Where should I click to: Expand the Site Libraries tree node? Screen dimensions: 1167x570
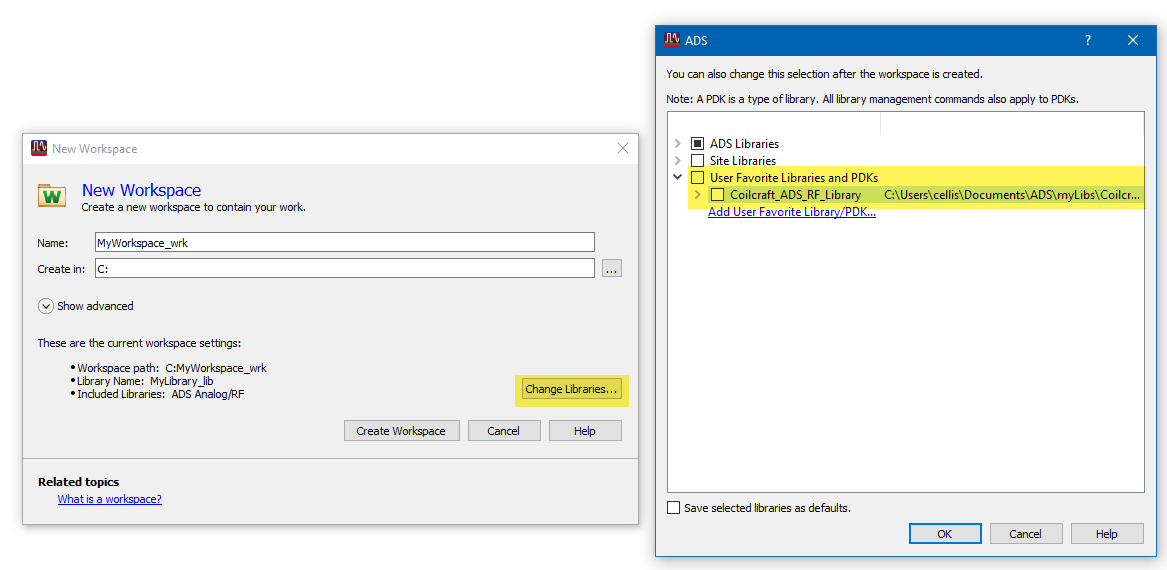click(x=677, y=160)
